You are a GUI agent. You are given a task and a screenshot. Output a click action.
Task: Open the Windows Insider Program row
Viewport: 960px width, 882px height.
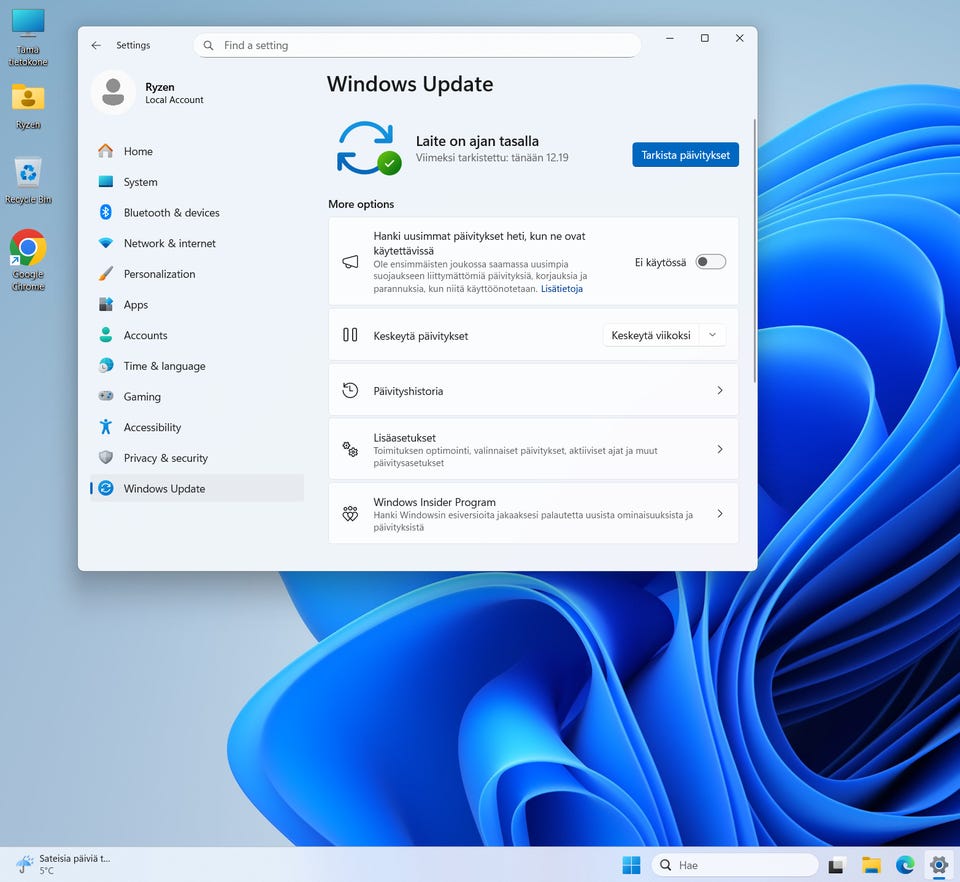[533, 514]
